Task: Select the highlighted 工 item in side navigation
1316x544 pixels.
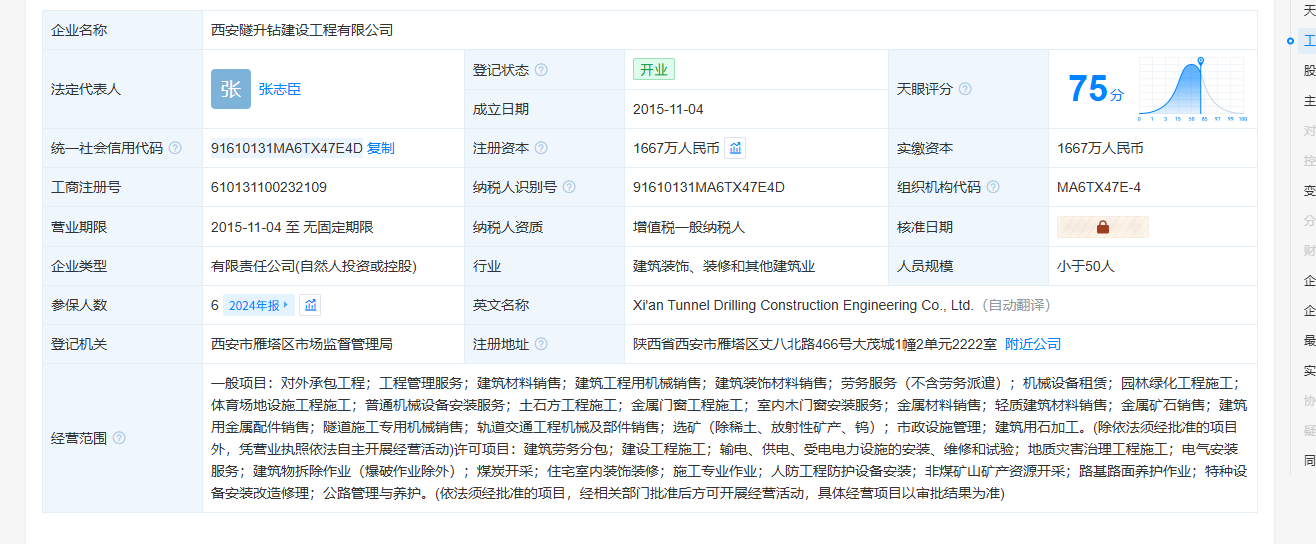Action: point(1309,41)
